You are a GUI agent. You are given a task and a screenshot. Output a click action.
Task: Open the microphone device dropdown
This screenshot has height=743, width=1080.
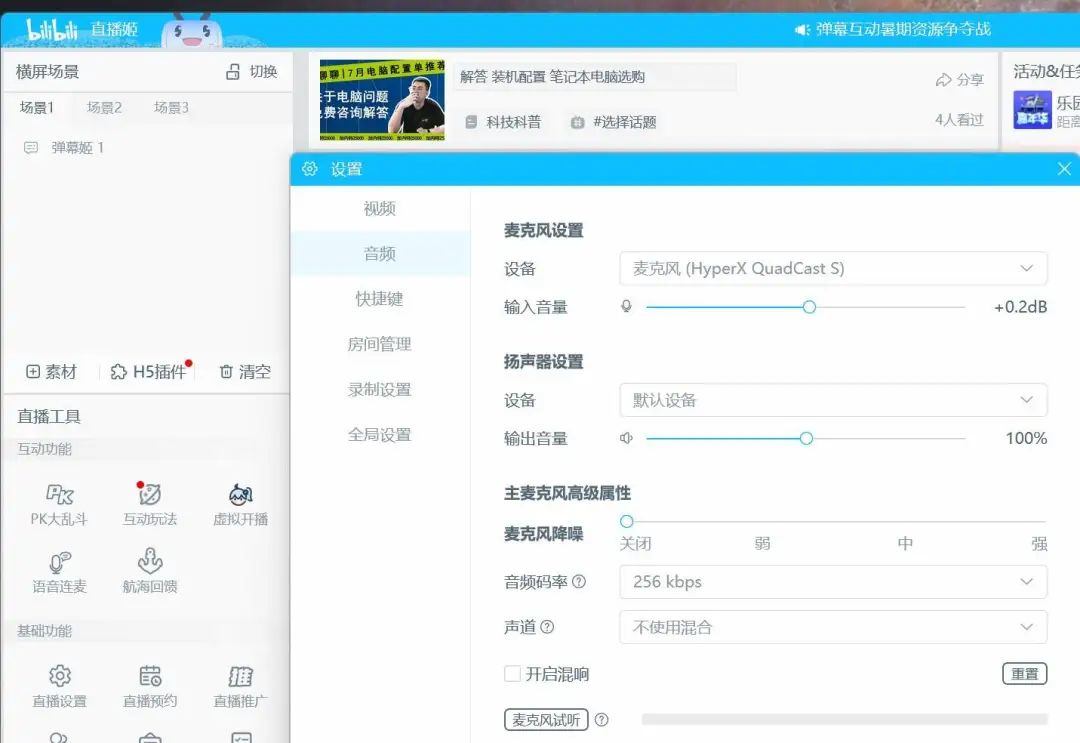pyautogui.click(x=833, y=268)
